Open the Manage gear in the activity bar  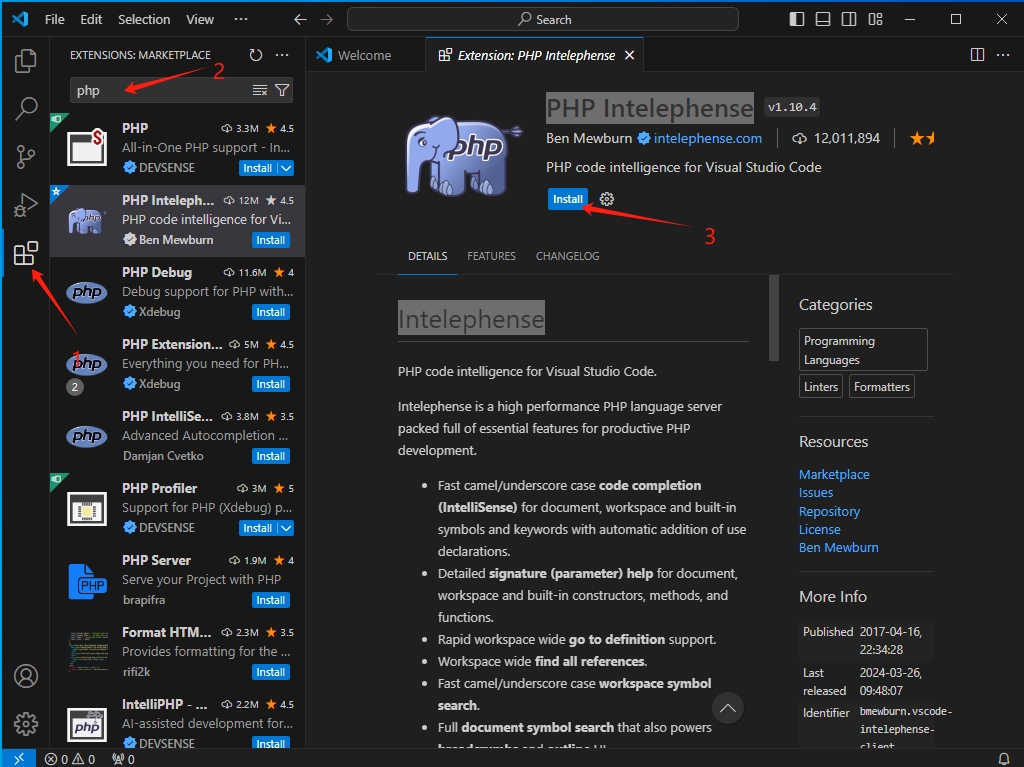(x=26, y=724)
